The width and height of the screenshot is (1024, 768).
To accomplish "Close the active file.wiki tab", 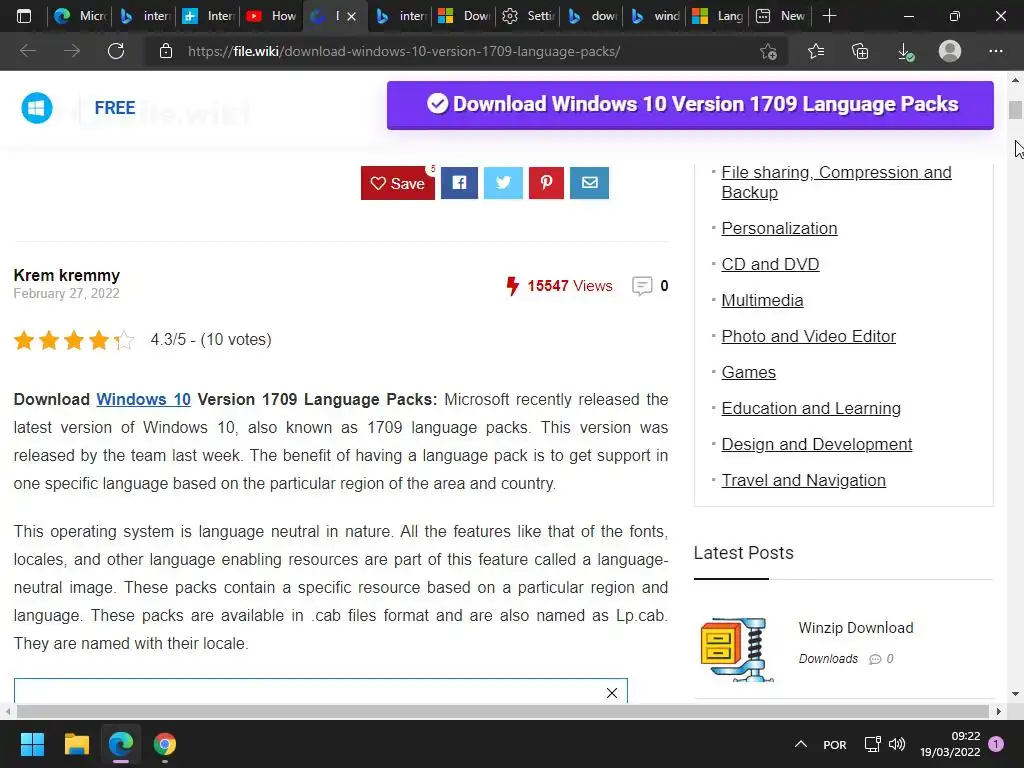I will click(351, 16).
